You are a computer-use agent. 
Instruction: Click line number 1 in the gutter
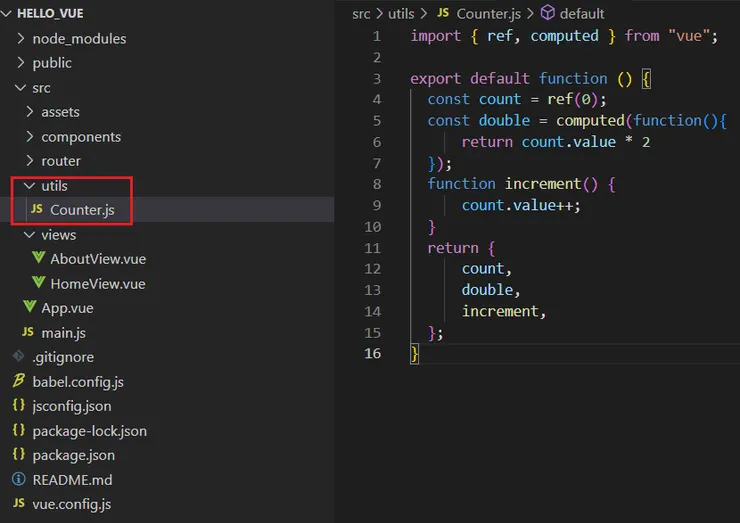tap(377, 36)
